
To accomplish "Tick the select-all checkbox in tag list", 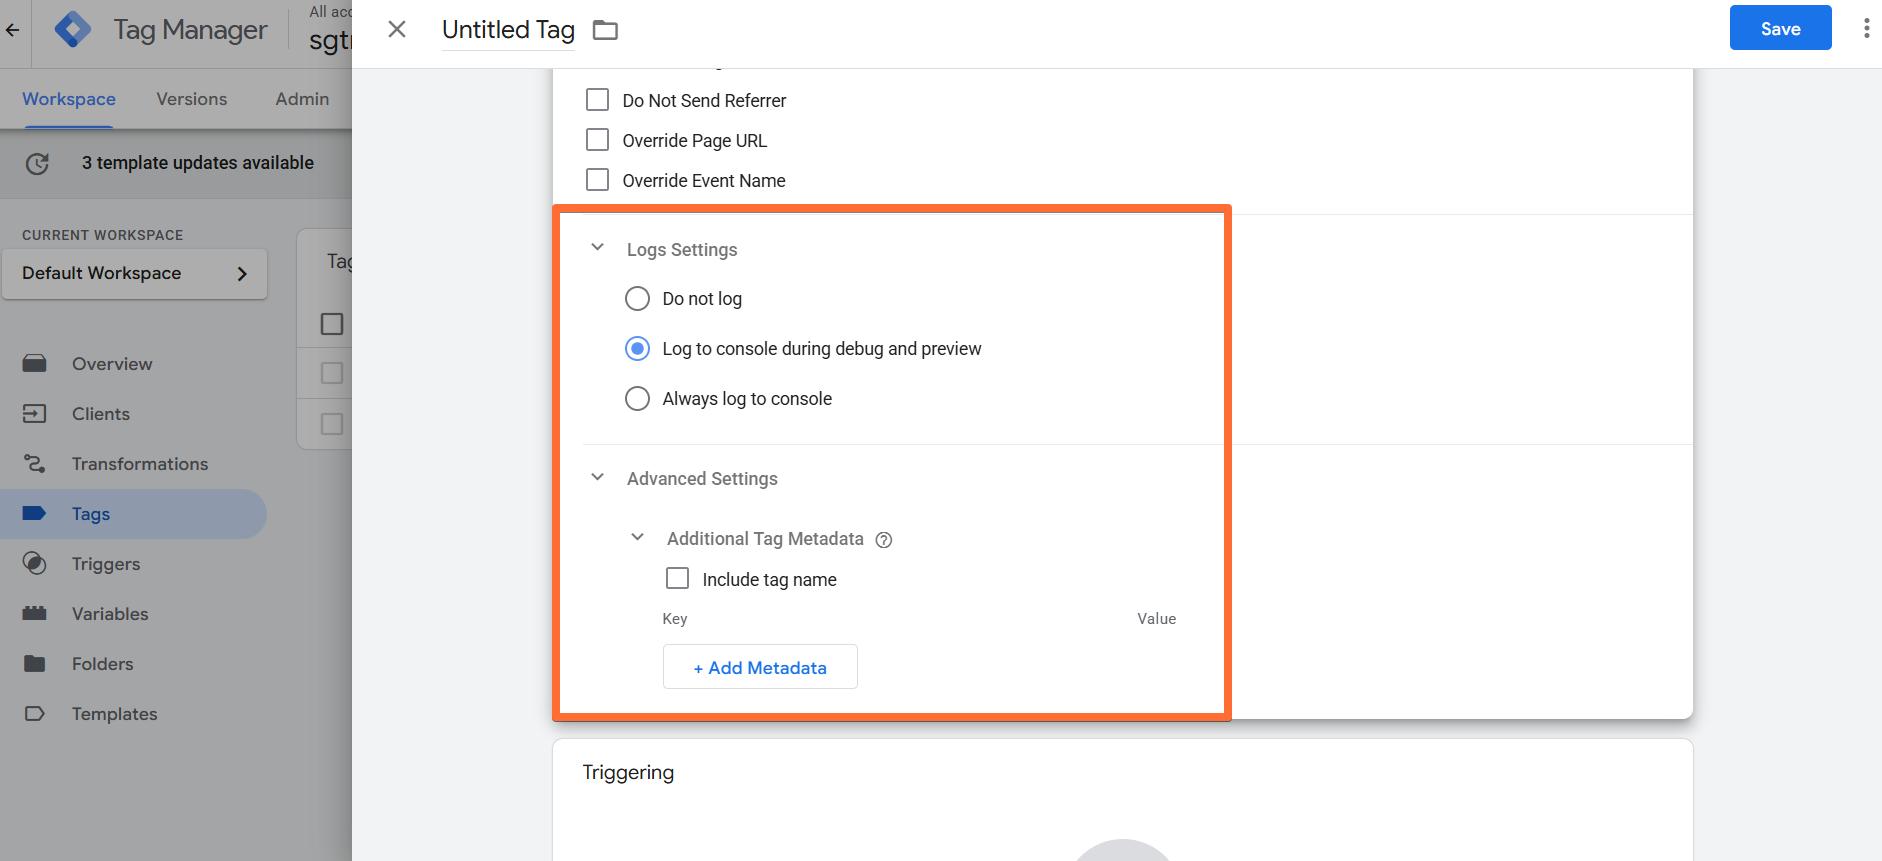I will point(332,324).
